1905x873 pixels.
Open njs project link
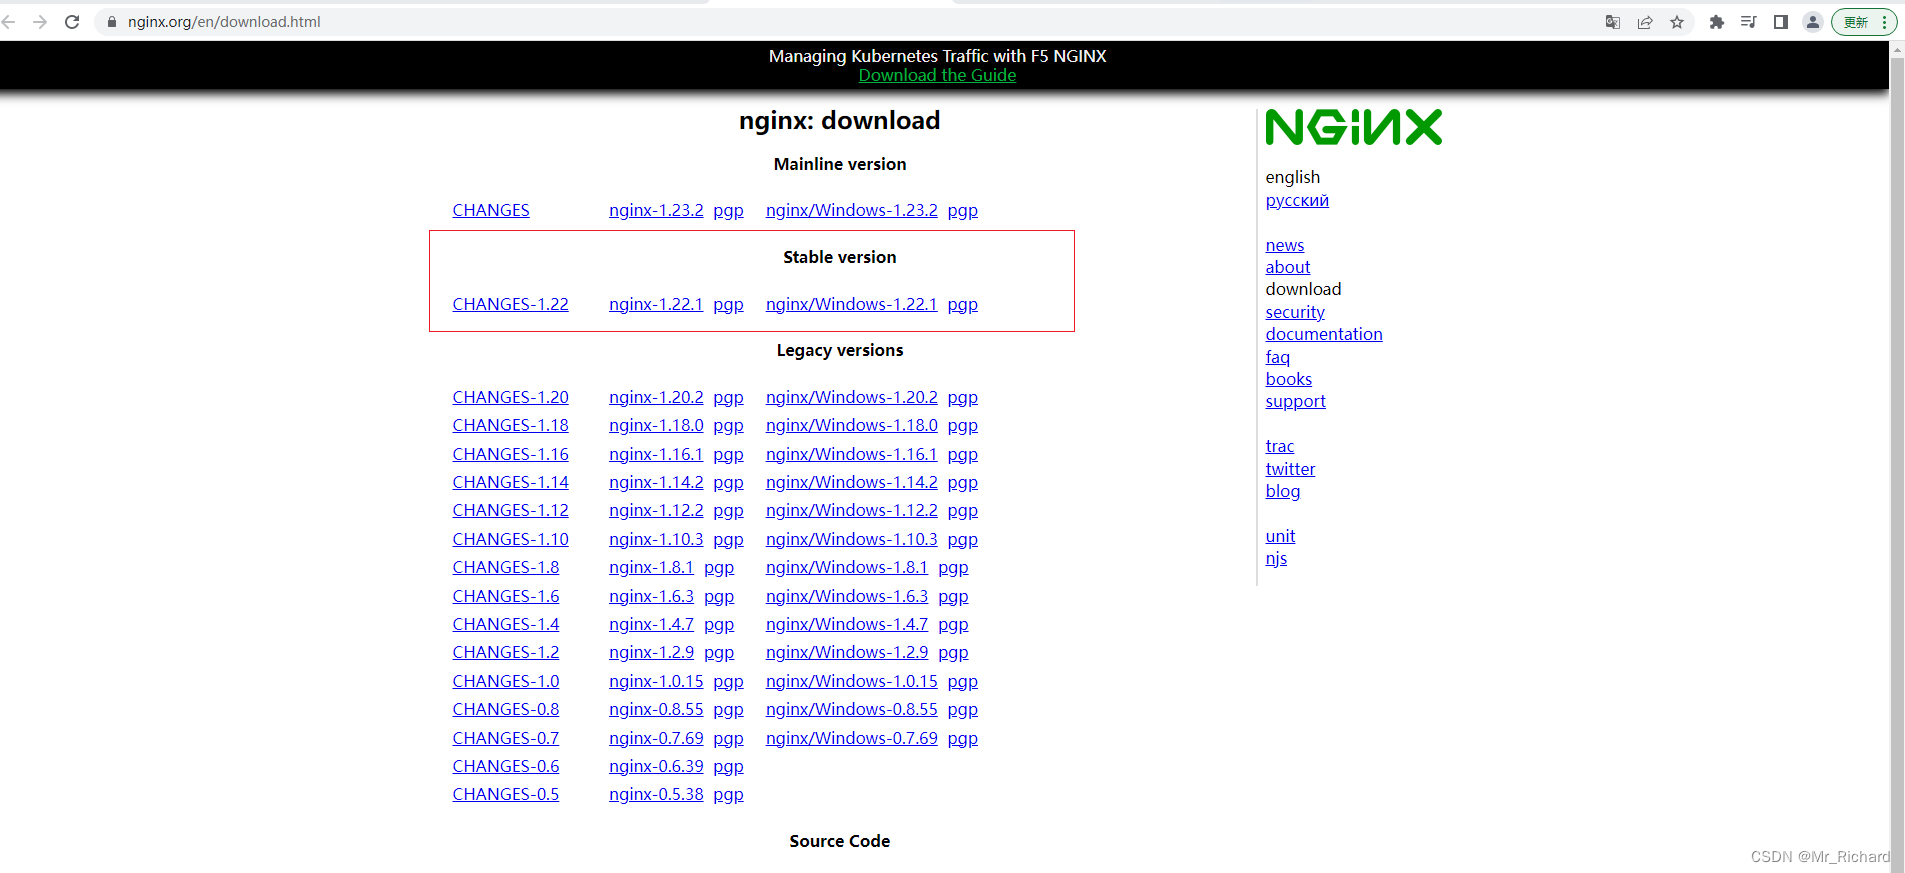pos(1276,559)
